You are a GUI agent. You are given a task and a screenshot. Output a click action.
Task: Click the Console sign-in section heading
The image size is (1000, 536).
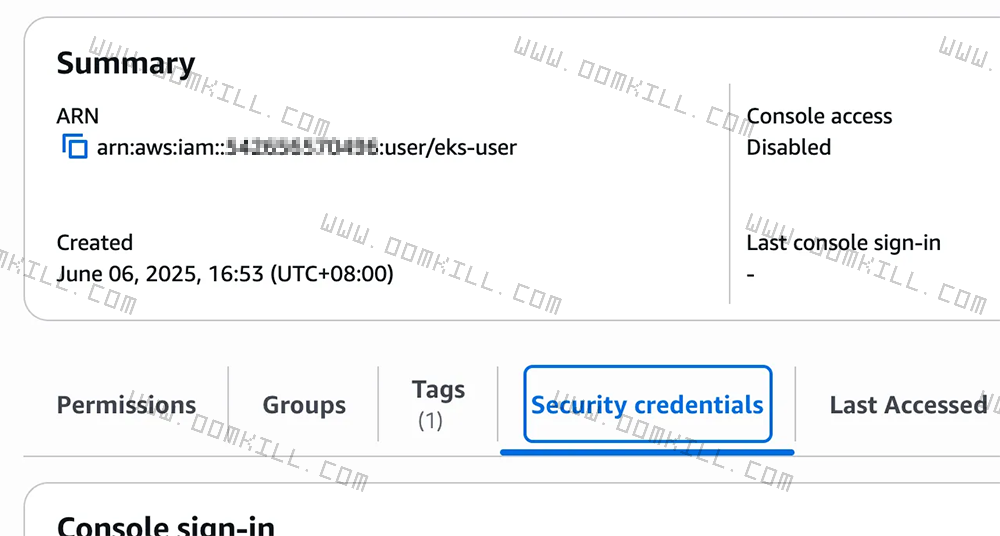tap(165, 525)
